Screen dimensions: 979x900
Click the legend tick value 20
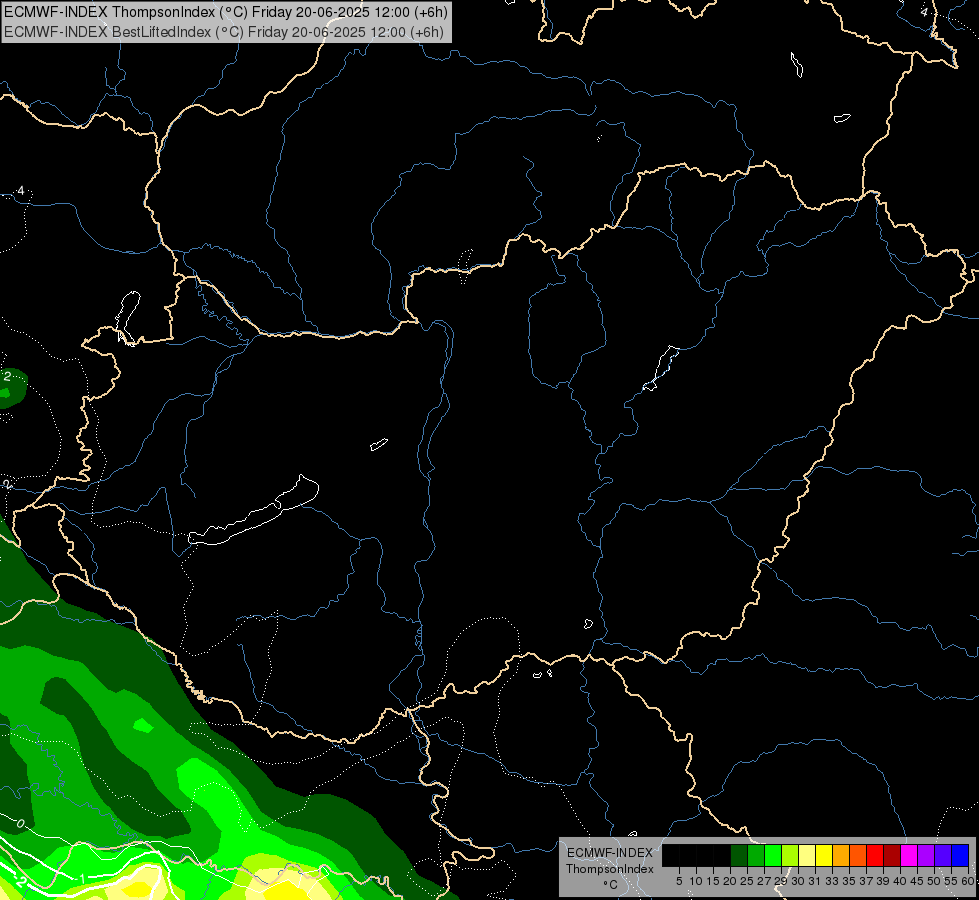730,881
